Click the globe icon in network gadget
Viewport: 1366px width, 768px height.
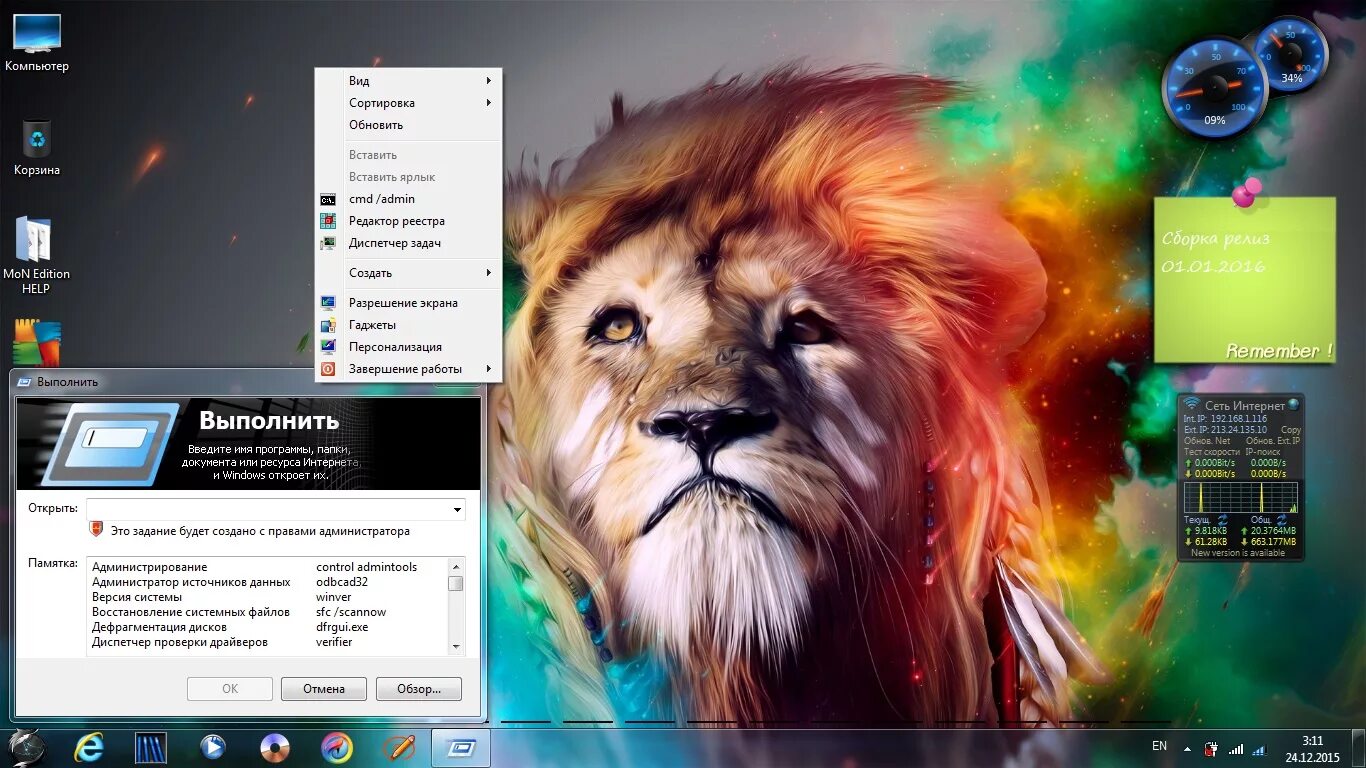(1293, 404)
